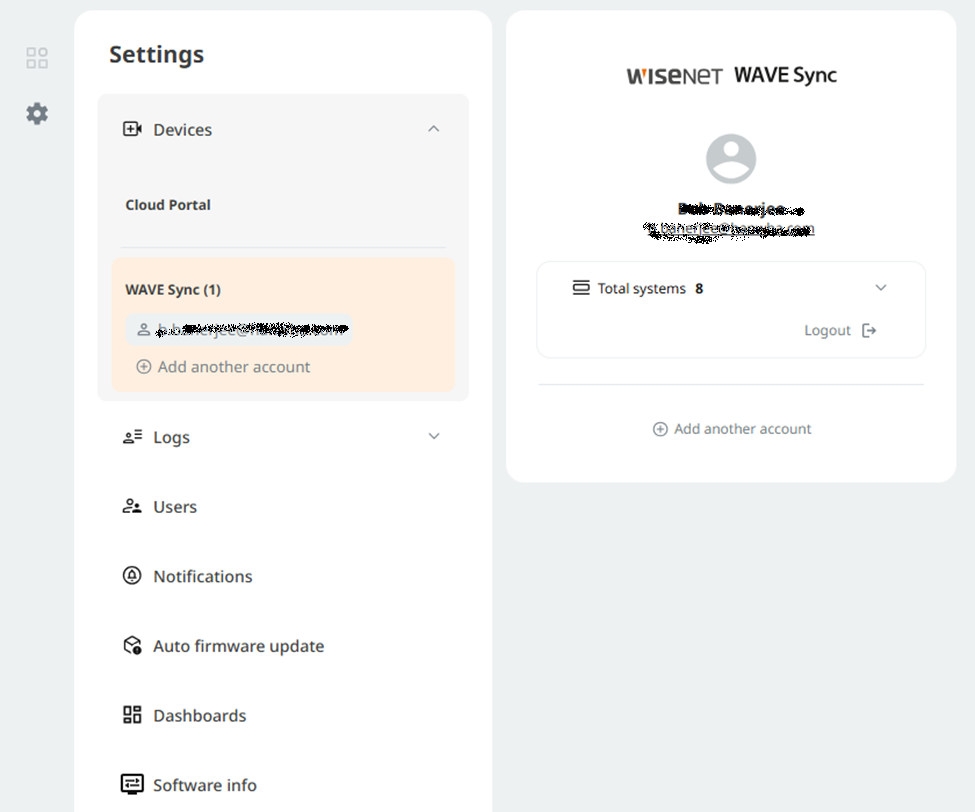Image resolution: width=975 pixels, height=812 pixels.
Task: Click the Dashboards layout icon
Action: click(132, 715)
